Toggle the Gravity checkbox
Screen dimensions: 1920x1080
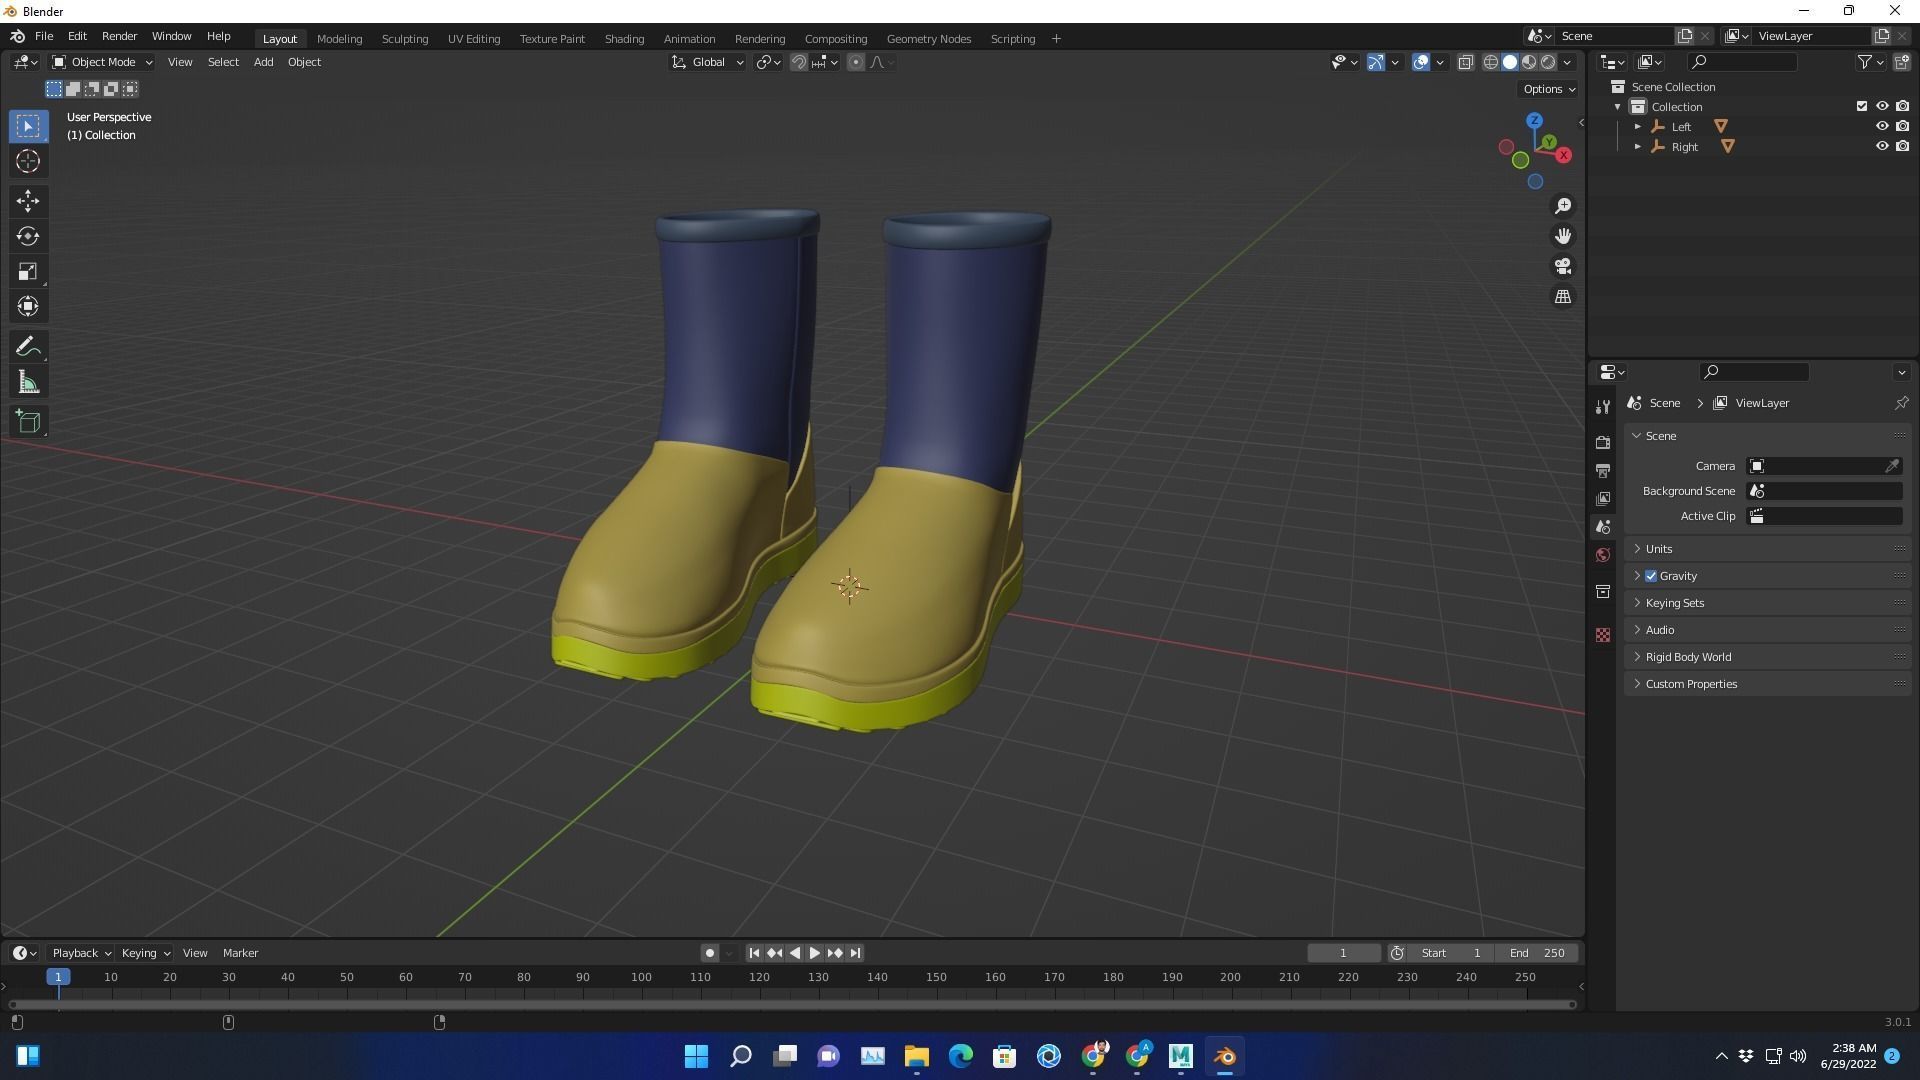tap(1651, 576)
